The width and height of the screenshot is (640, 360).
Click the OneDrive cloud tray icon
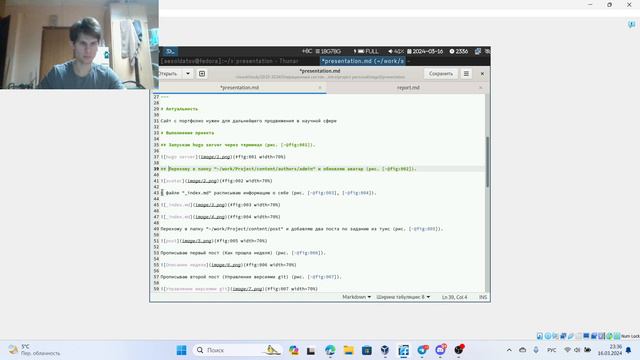522,350
